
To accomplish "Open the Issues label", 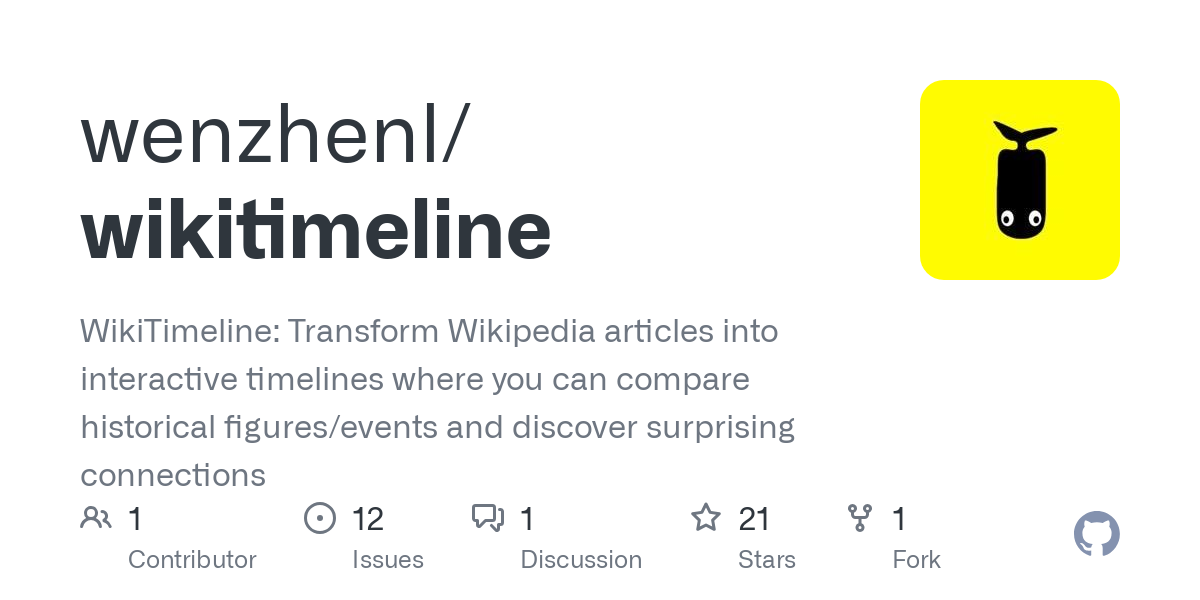I will 388,560.
